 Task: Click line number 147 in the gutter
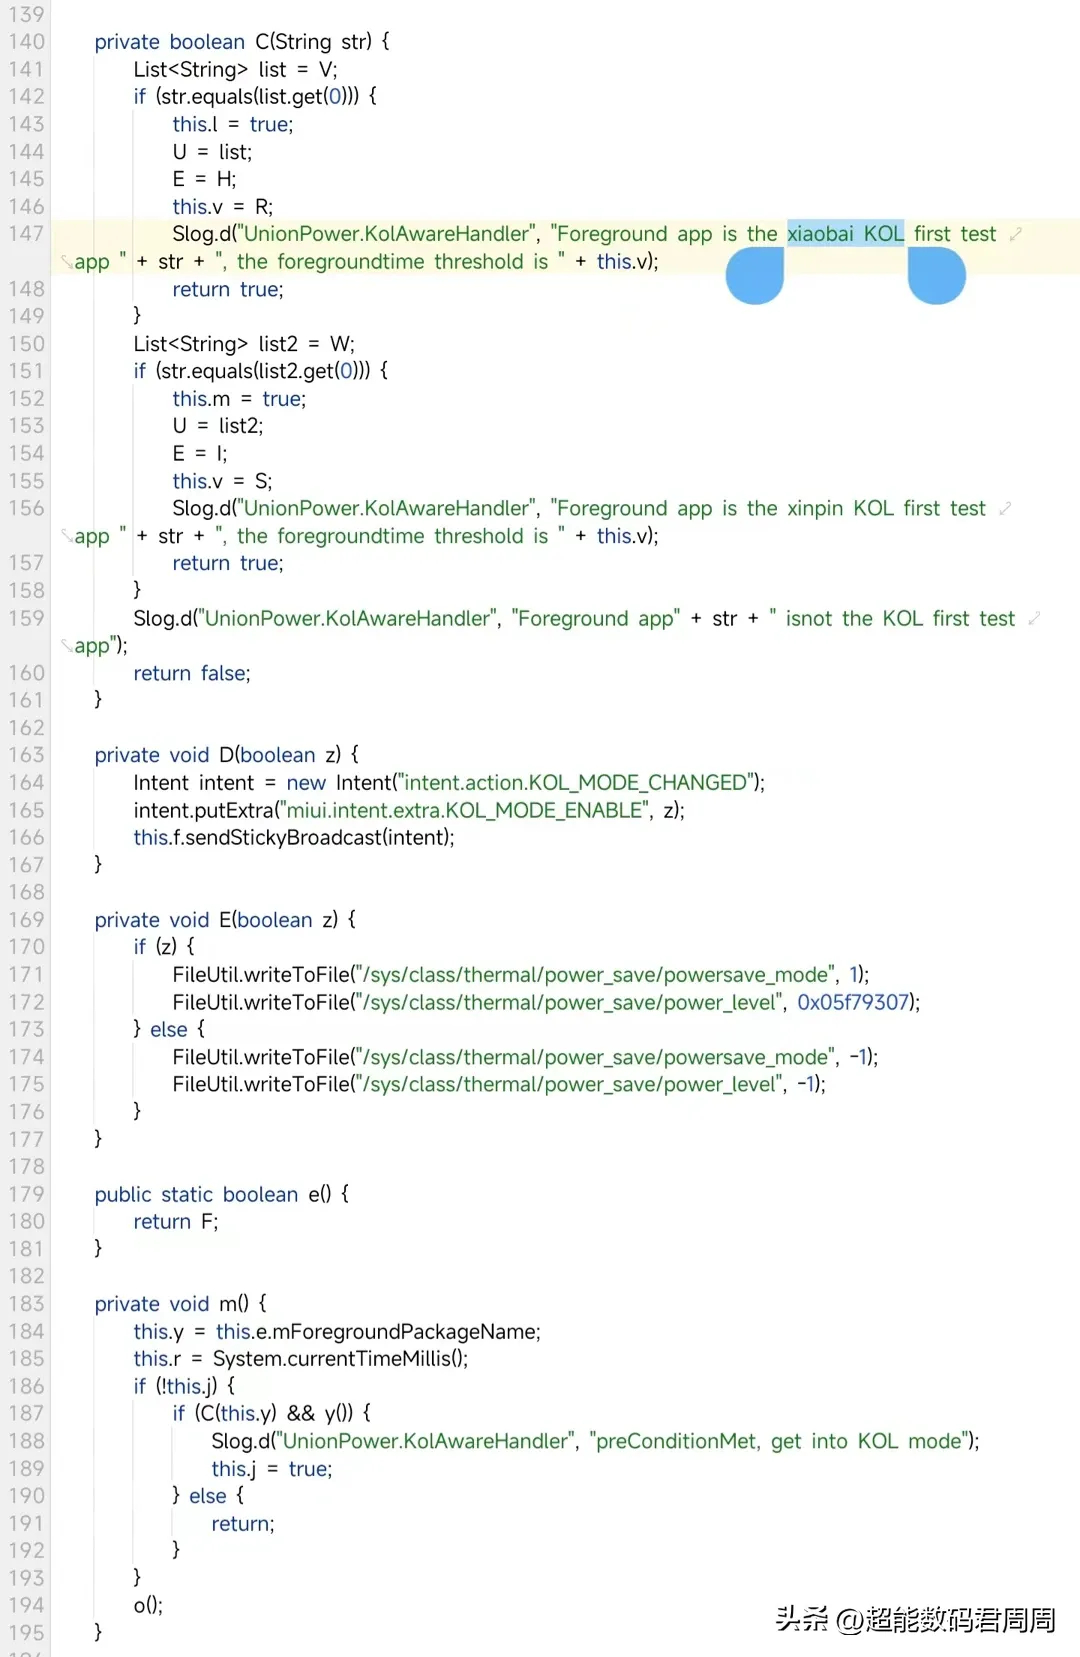(x=26, y=234)
